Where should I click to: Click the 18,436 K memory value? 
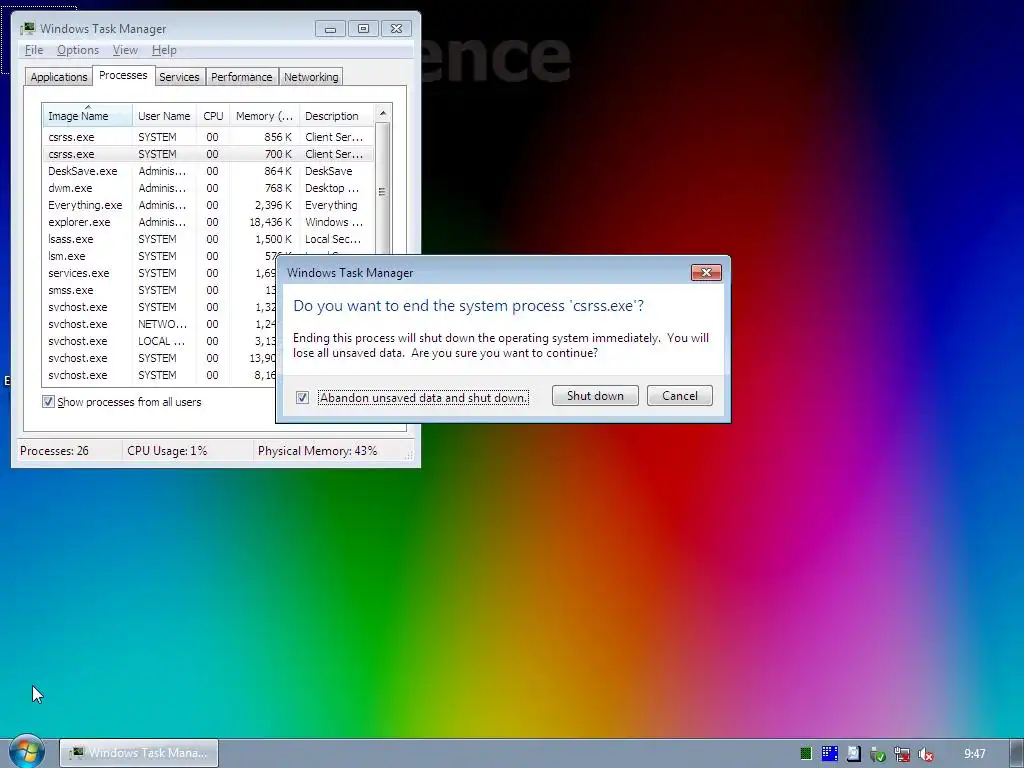270,222
